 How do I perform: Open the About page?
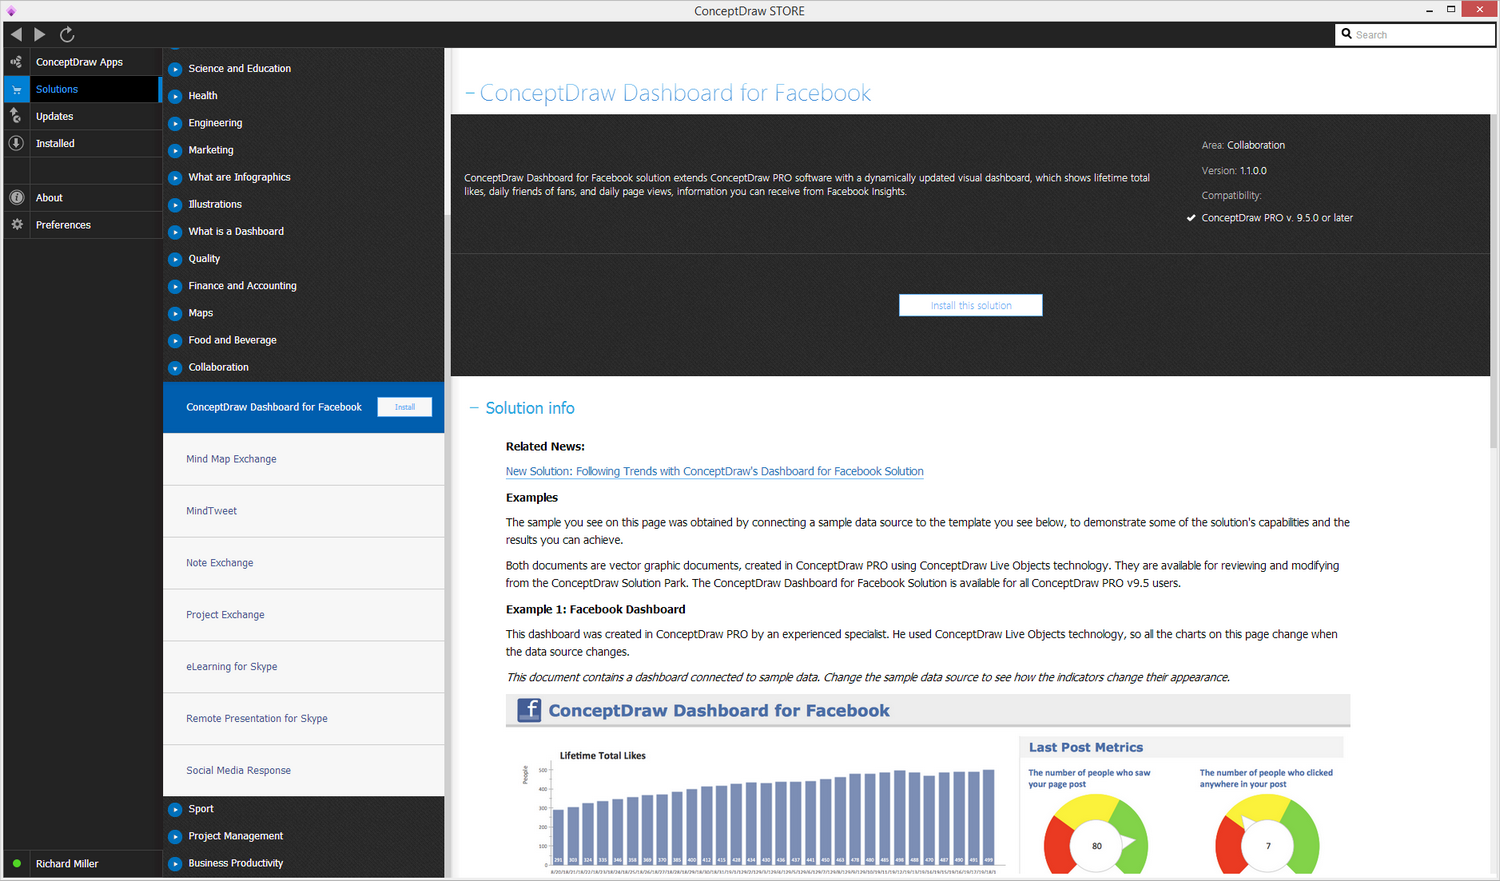[x=82, y=198]
